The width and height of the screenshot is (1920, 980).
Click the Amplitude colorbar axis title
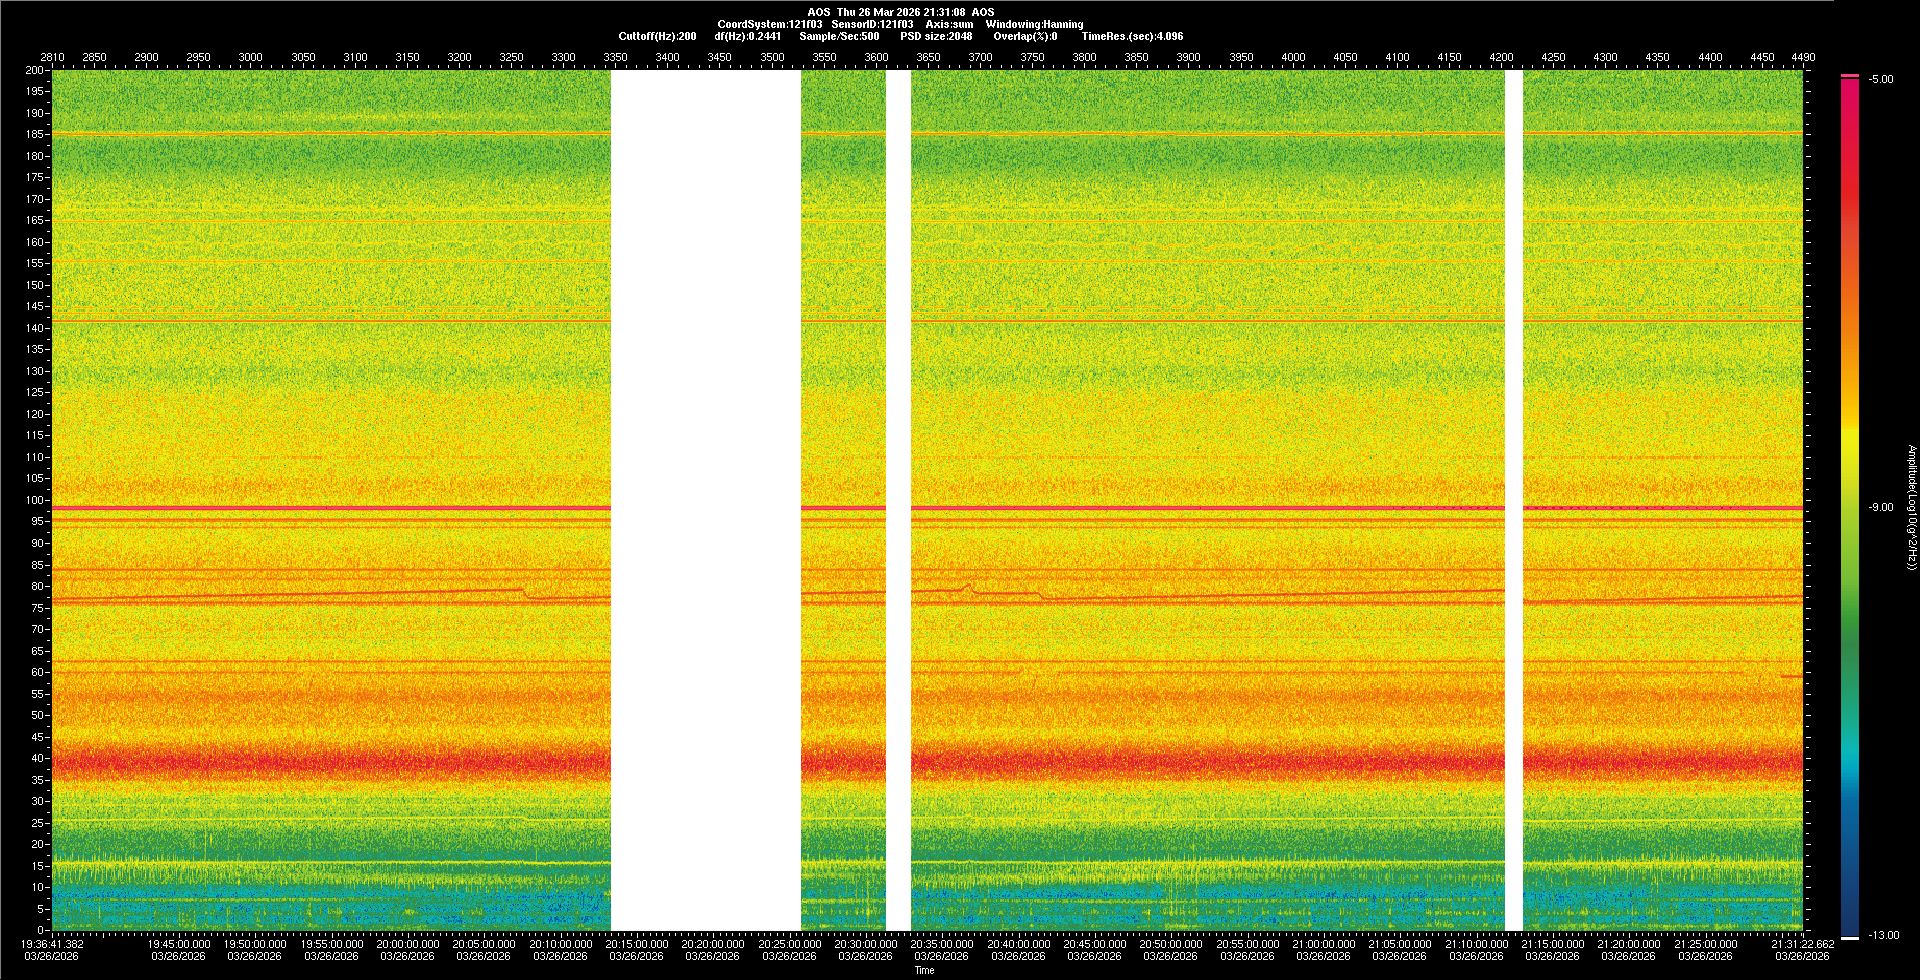click(x=1911, y=507)
